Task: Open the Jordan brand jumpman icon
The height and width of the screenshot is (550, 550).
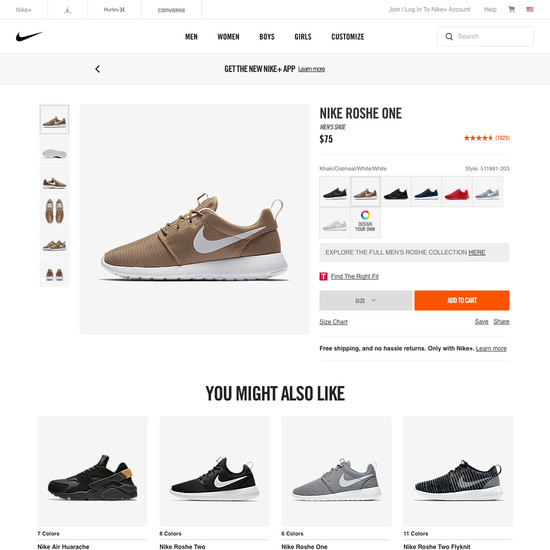Action: (x=68, y=10)
